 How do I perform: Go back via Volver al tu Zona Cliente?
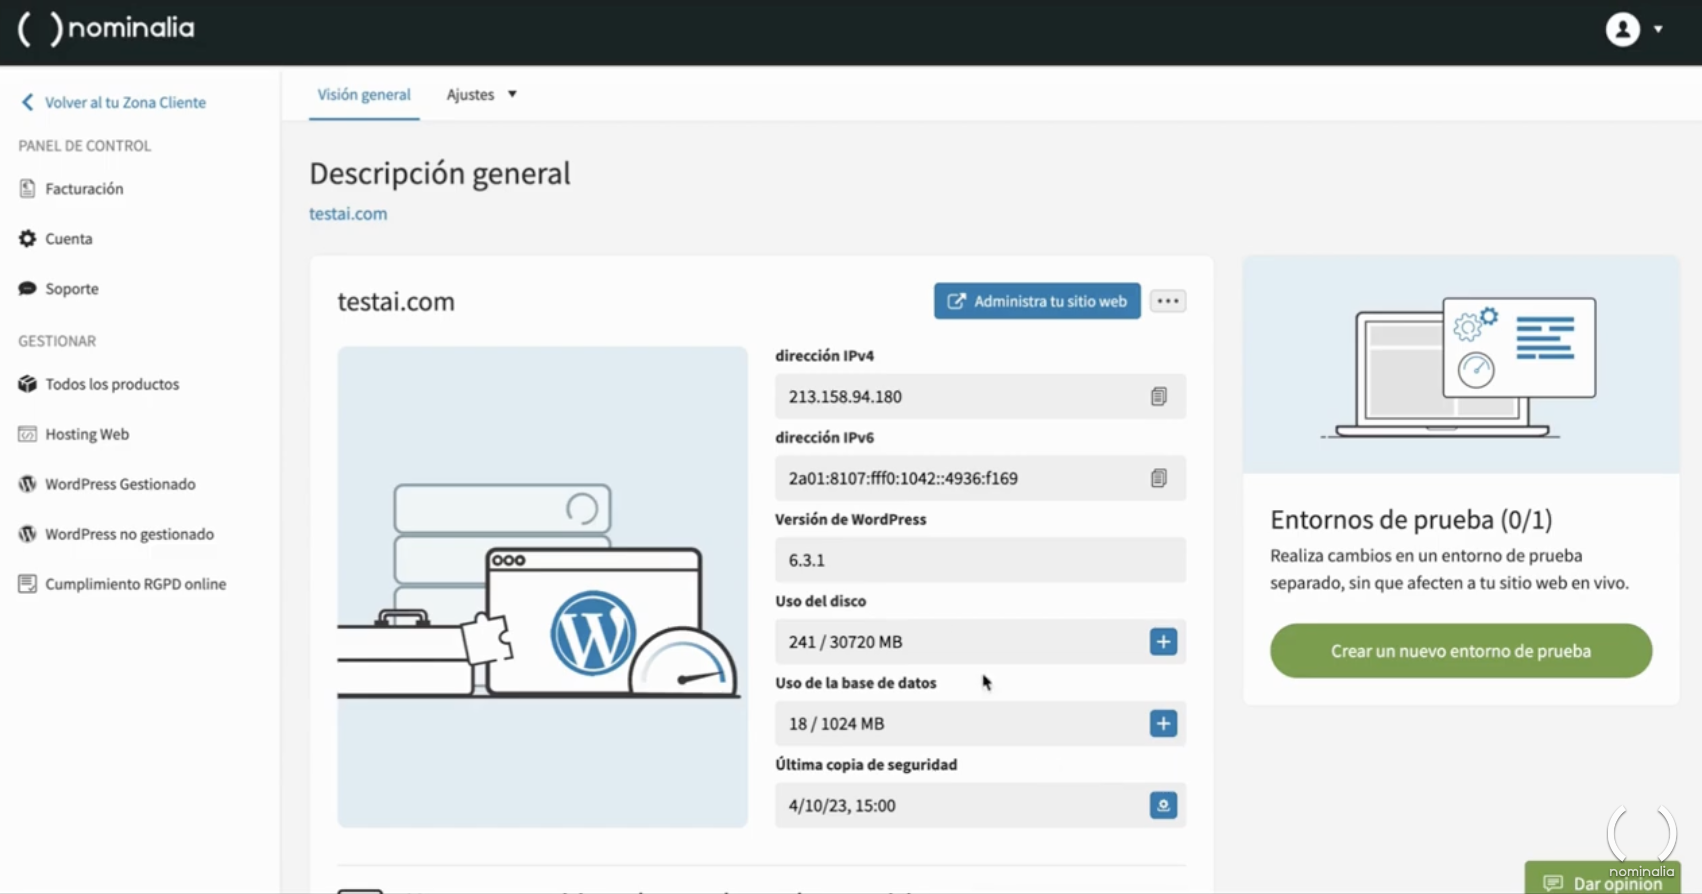tap(124, 103)
